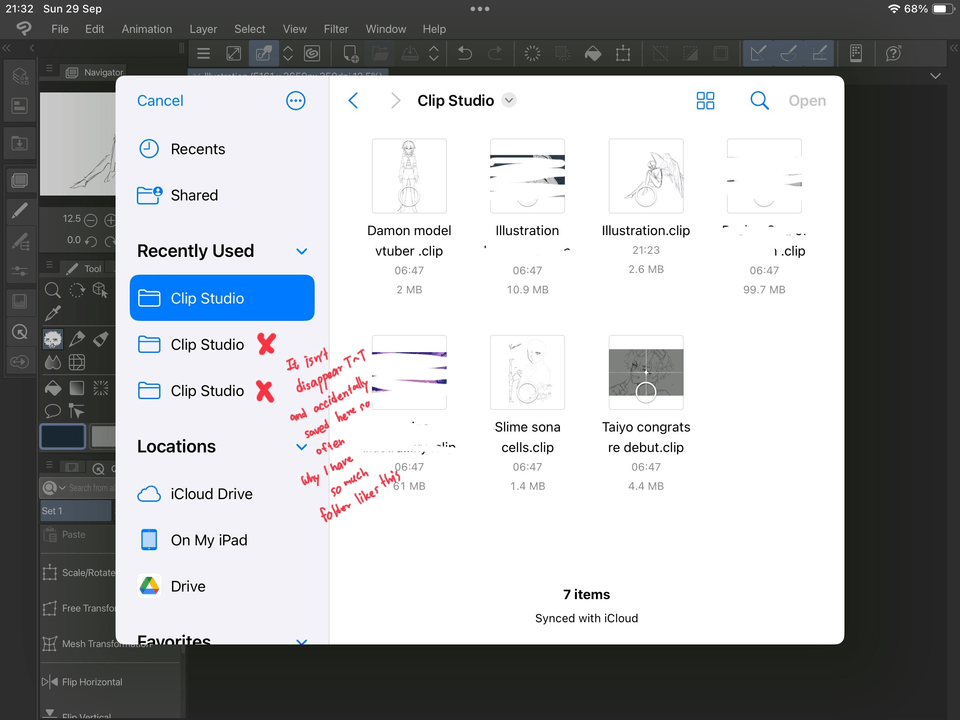Select On My iPad location
This screenshot has width=960, height=720.
click(x=208, y=540)
